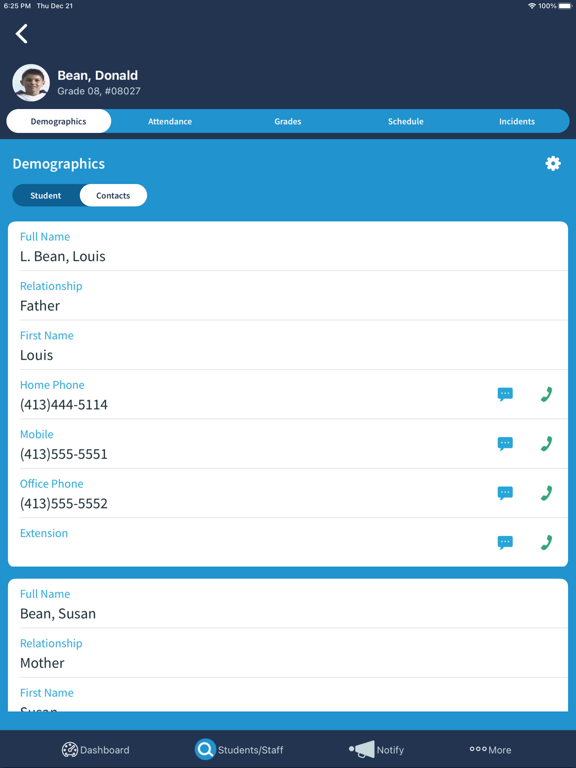Viewport: 576px width, 768px height.
Task: Tap the Extension field label
Action: coord(44,533)
